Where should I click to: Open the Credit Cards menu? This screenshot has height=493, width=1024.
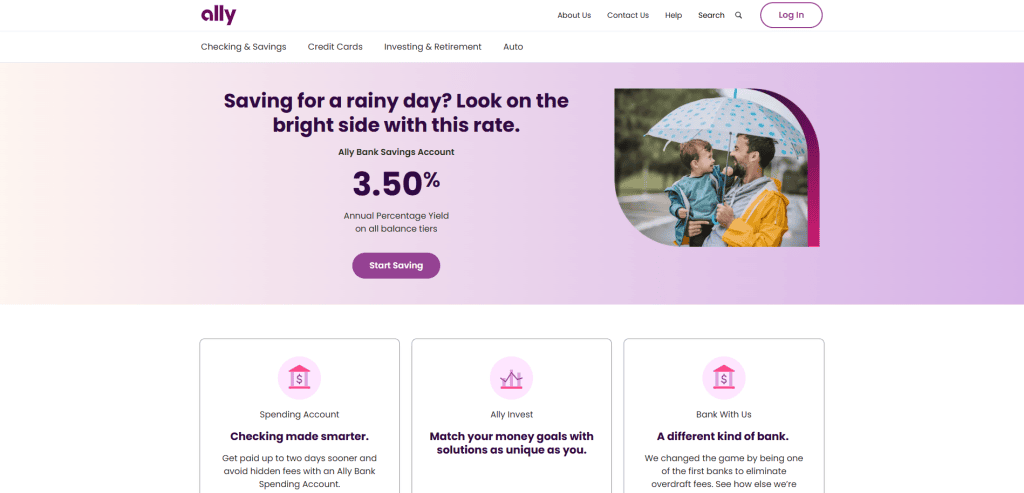tap(335, 47)
